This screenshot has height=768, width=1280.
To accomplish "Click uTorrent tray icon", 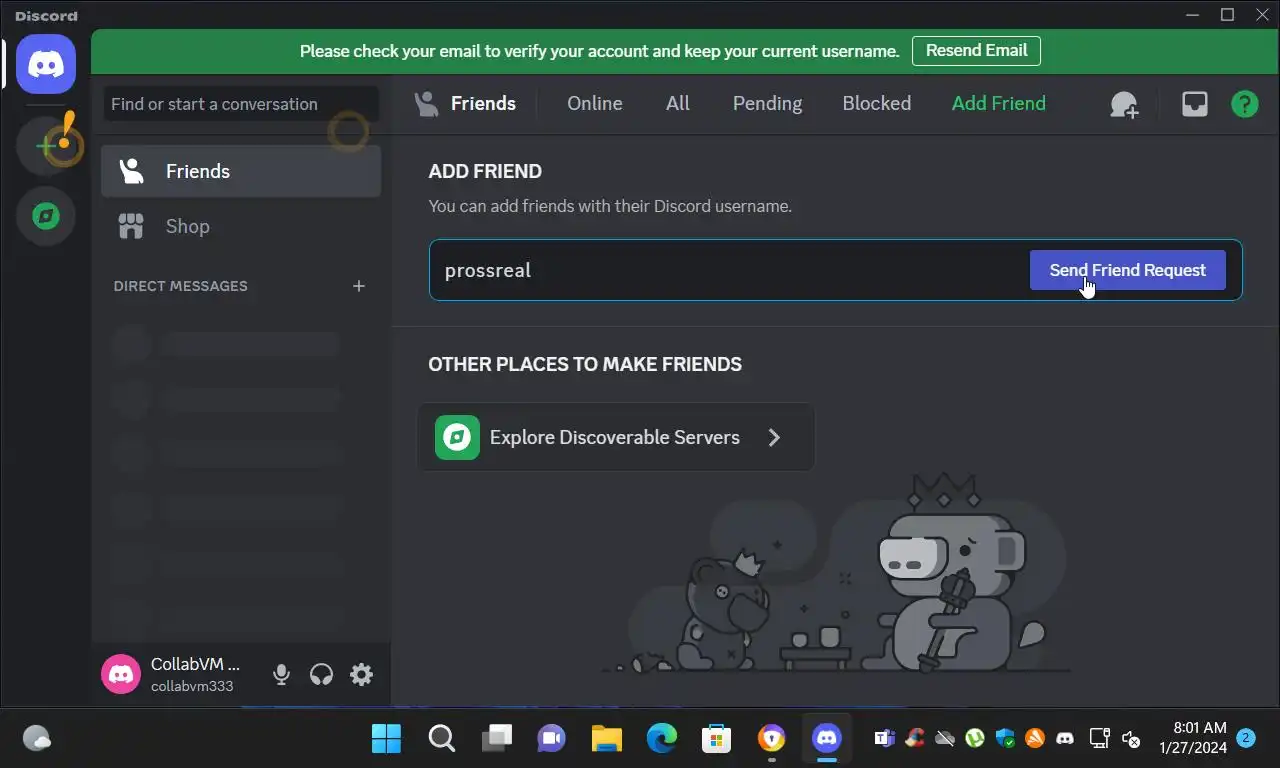I will [974, 739].
